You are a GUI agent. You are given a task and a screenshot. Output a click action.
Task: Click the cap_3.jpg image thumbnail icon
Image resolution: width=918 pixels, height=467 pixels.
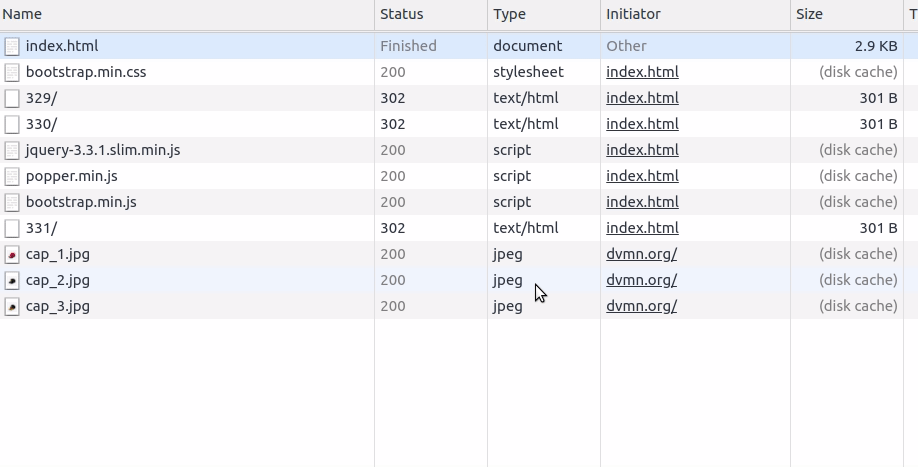12,307
